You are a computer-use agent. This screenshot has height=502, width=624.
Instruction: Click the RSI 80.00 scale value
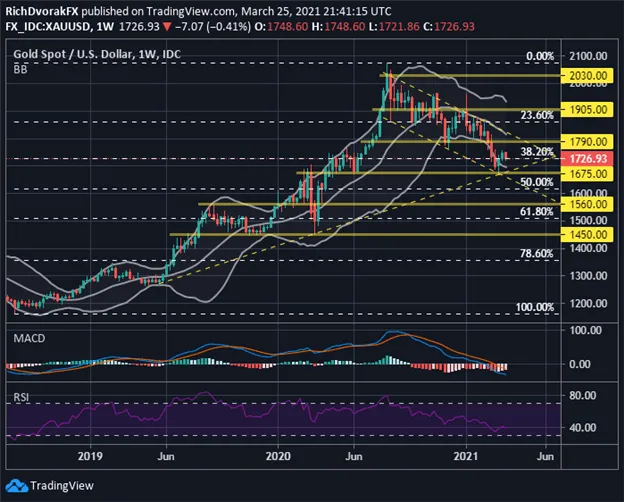583,396
